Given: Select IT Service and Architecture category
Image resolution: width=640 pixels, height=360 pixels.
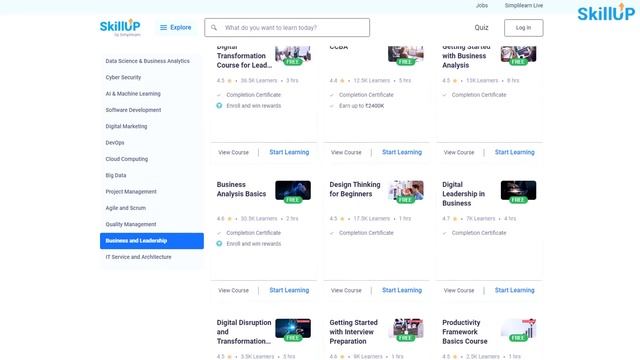Looking at the screenshot, I should [138, 257].
